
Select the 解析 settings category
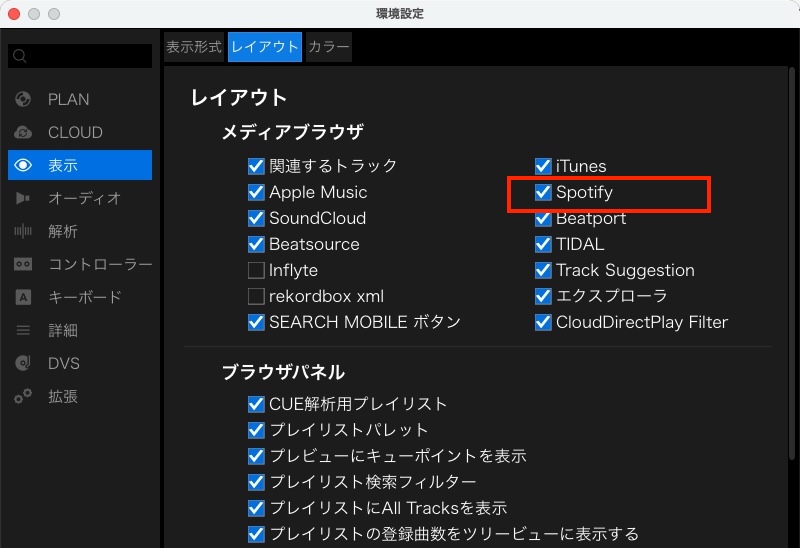coord(80,231)
